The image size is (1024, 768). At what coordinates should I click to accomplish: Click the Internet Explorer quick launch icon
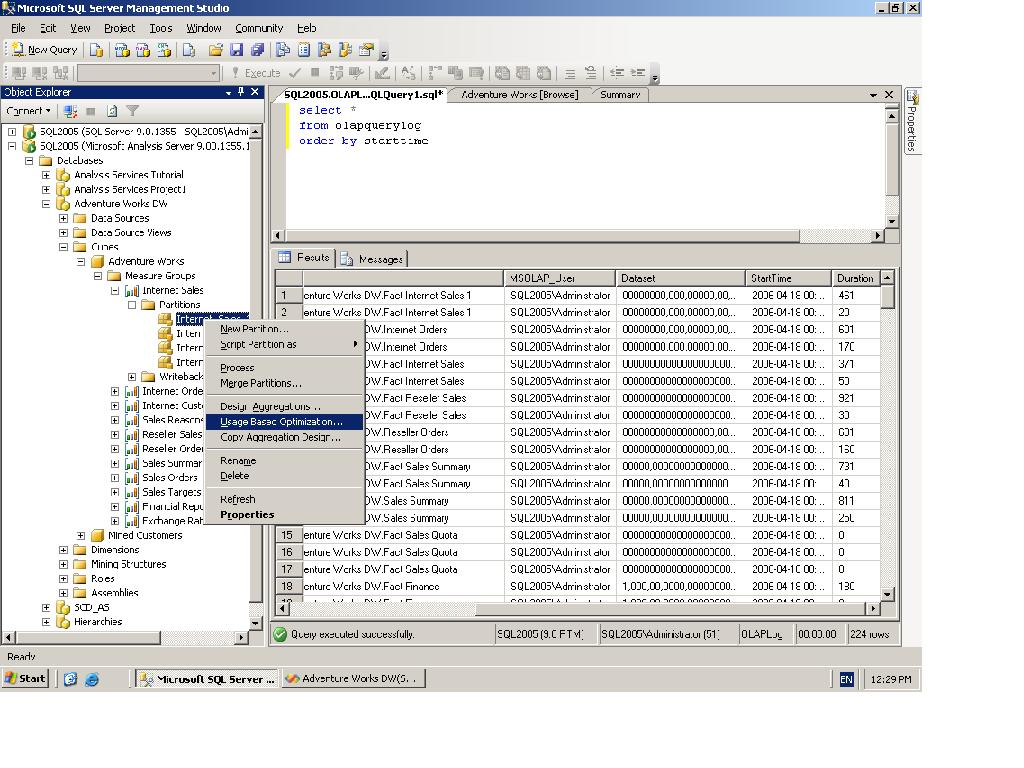(92, 679)
